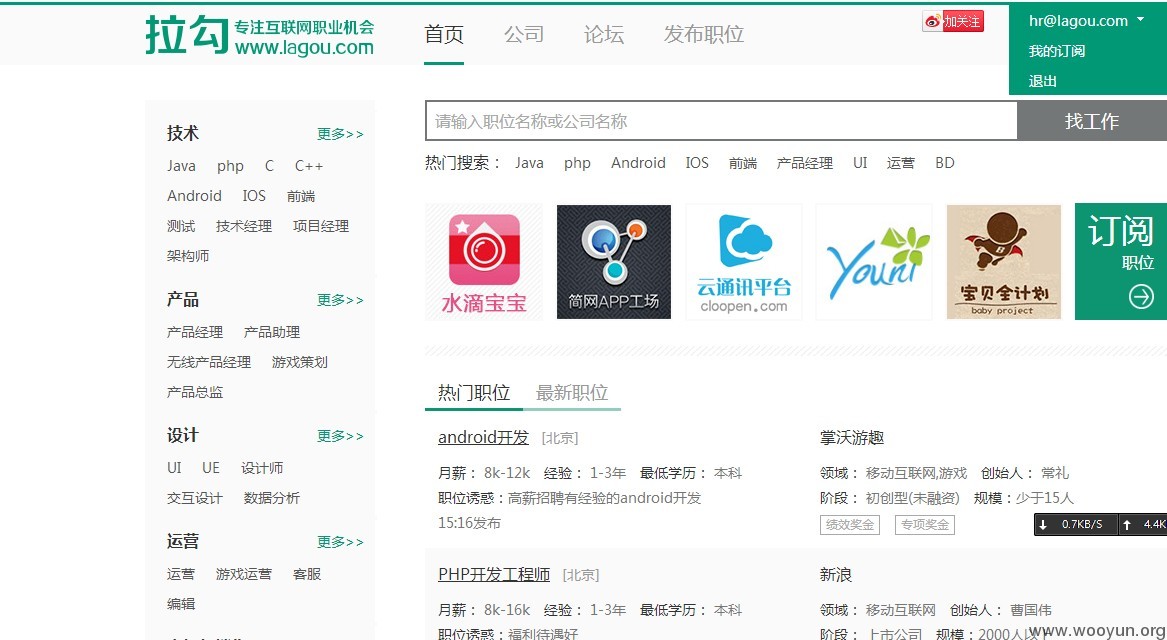The height and width of the screenshot is (640, 1167).
Task: Show more 产品 categories via 更多>>
Action: [340, 300]
